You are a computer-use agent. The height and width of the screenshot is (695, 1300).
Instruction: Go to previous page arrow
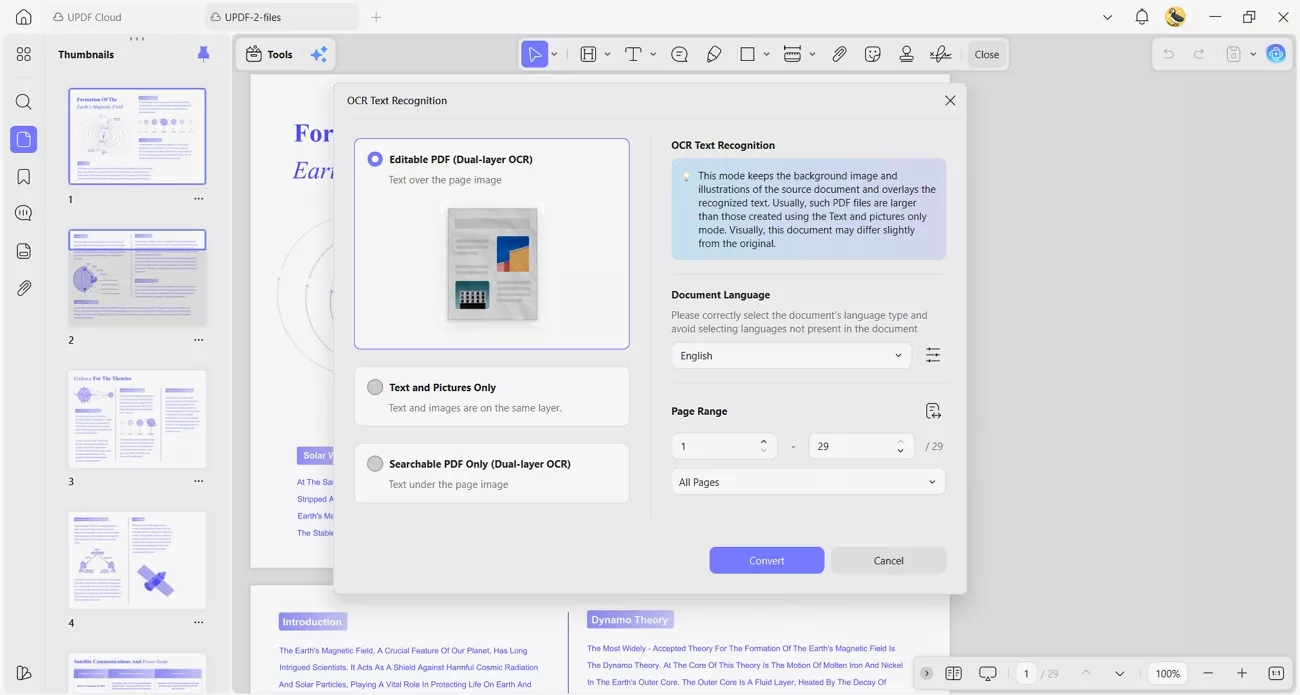click(1086, 673)
